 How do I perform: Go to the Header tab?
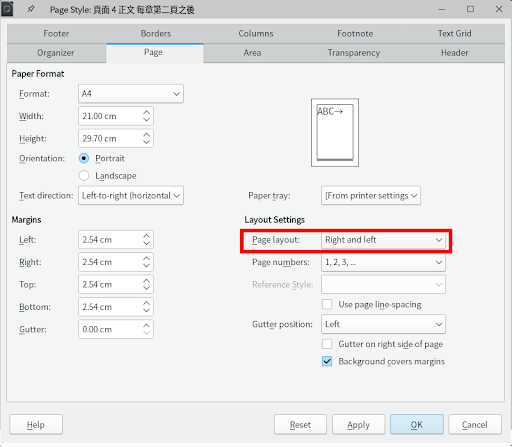(455, 53)
